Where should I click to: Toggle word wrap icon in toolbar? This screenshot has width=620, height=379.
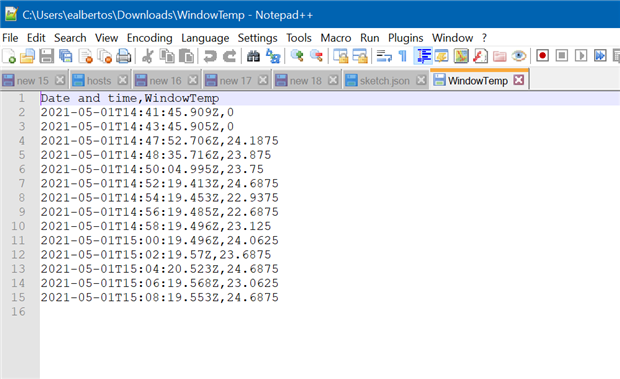384,56
